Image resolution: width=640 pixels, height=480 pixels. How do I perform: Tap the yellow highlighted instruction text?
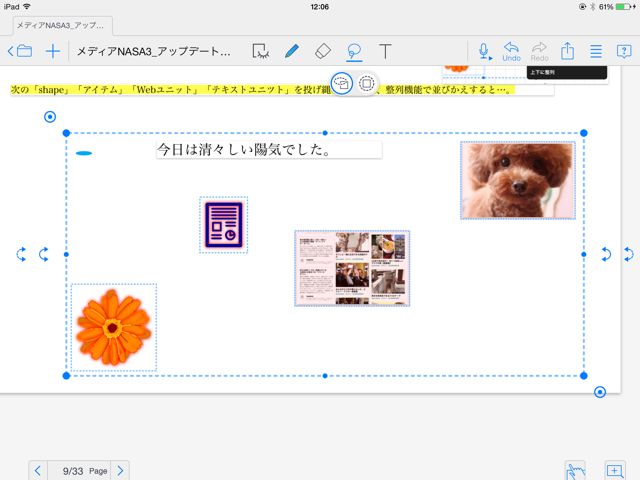262,89
